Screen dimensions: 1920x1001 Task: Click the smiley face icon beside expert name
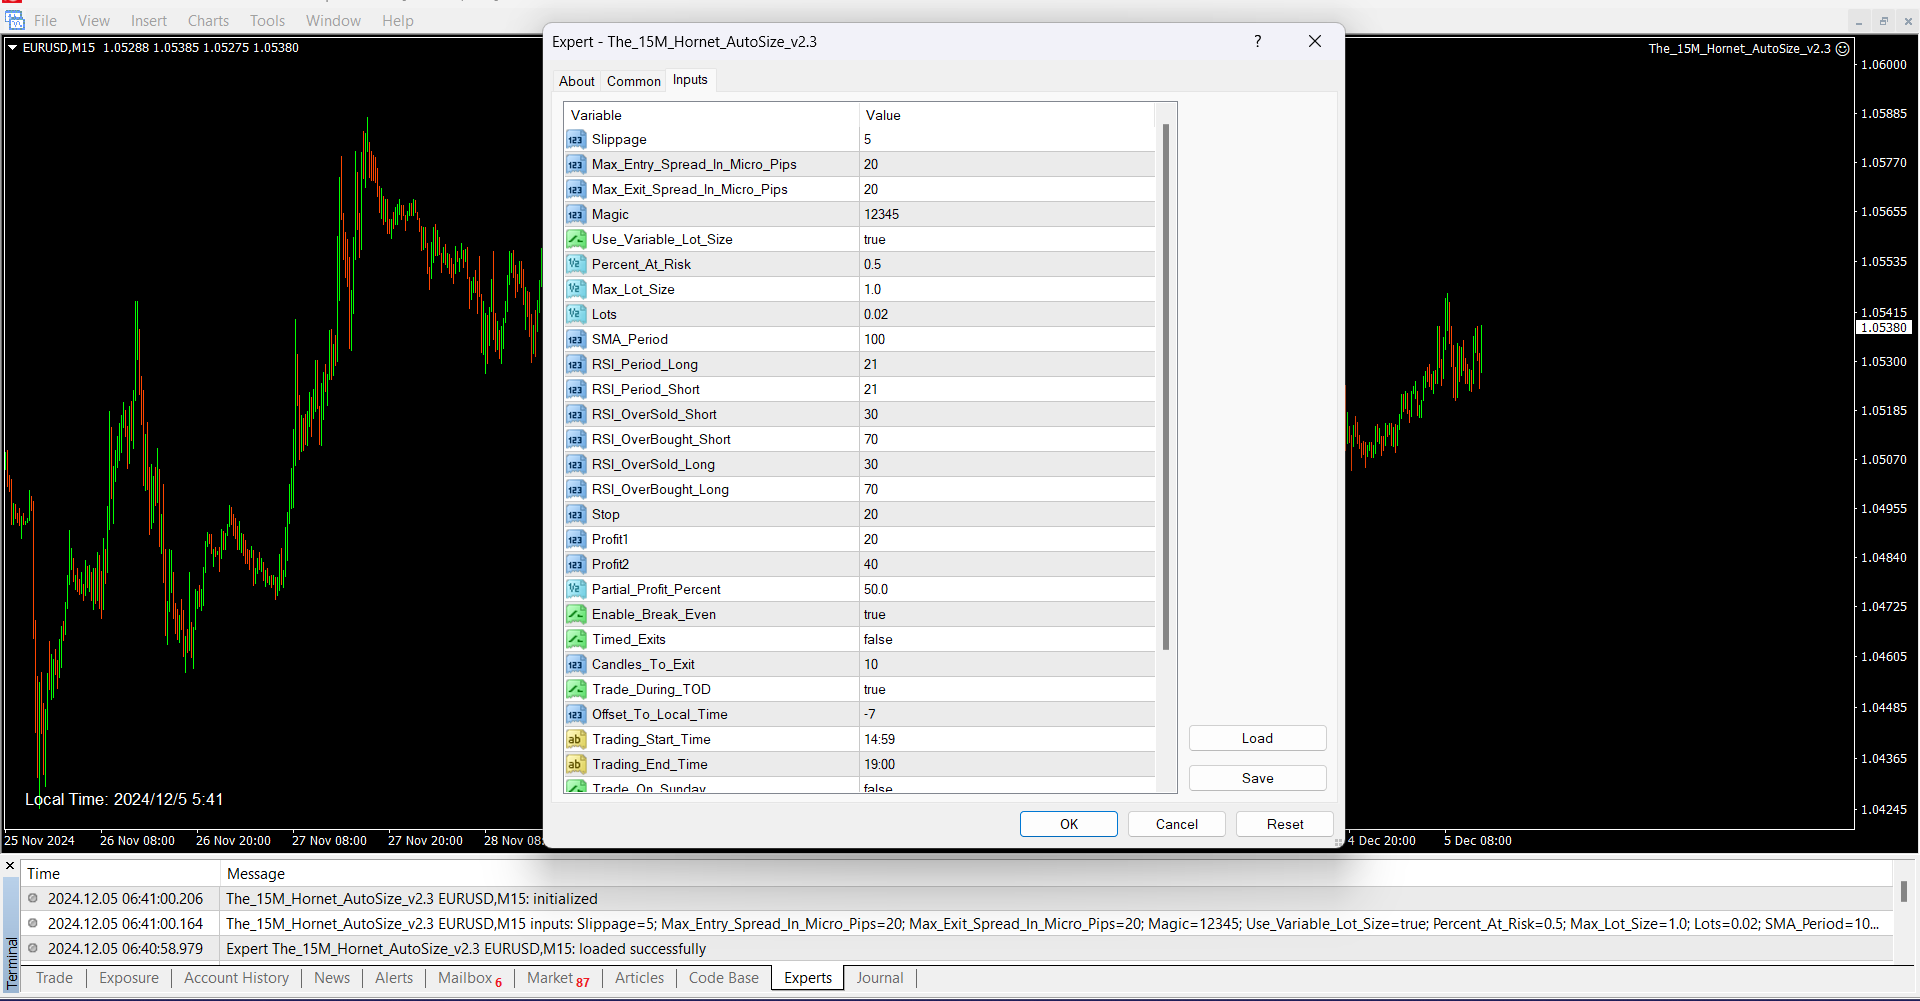coord(1843,48)
